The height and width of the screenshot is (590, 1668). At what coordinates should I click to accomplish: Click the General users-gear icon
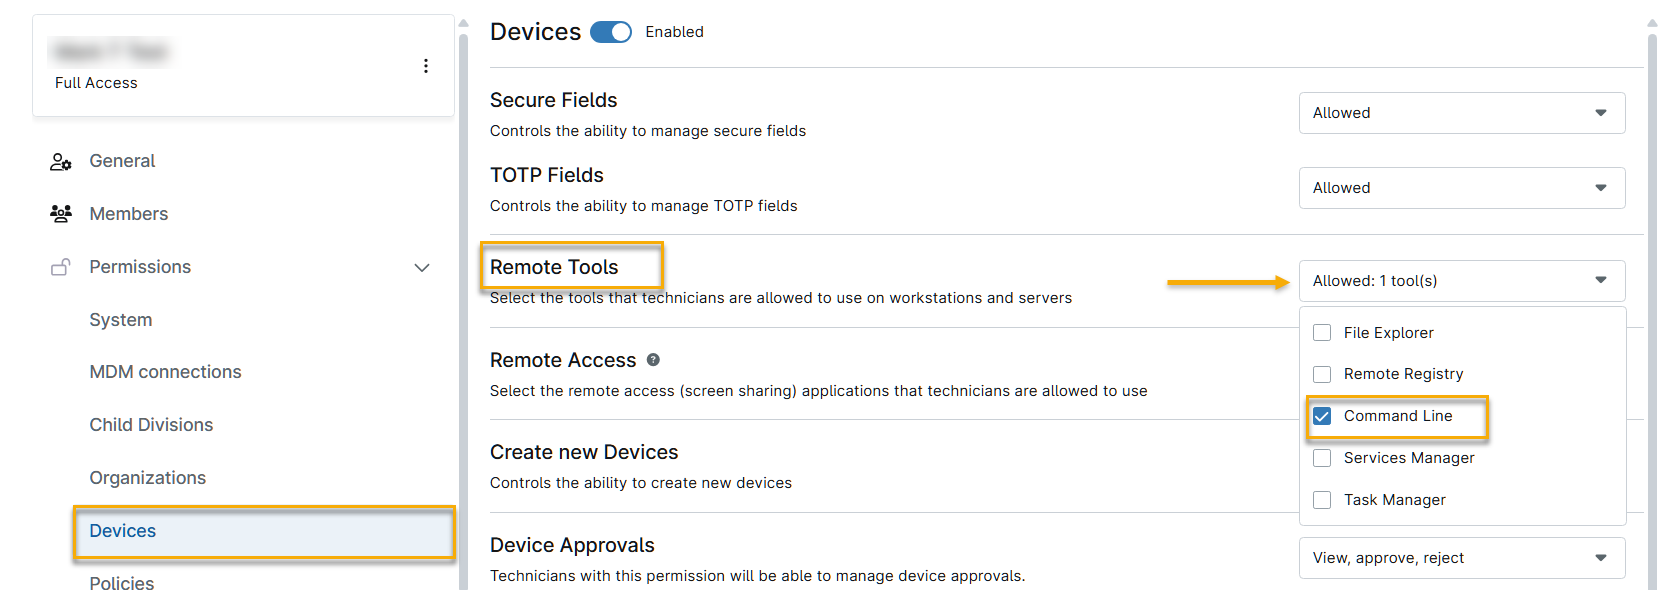[x=61, y=162]
